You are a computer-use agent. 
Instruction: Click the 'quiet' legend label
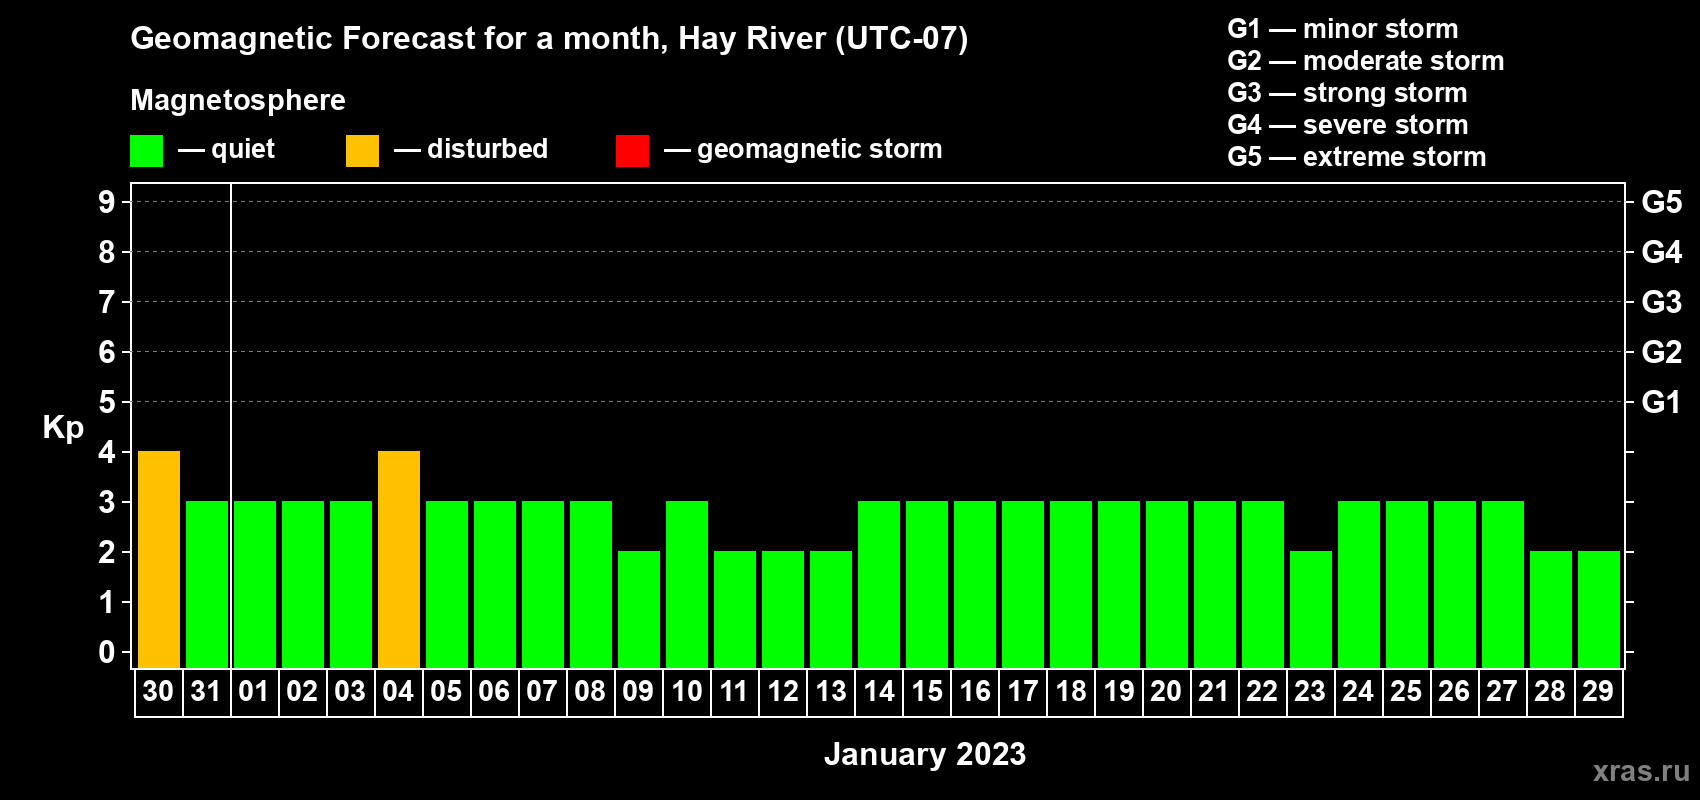[243, 150]
